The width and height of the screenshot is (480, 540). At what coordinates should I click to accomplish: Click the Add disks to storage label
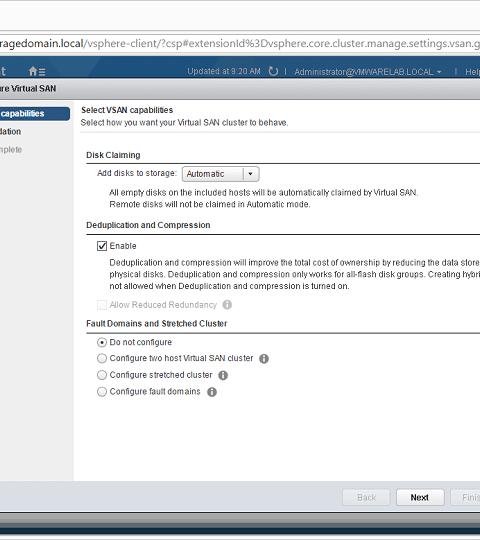(x=137, y=173)
